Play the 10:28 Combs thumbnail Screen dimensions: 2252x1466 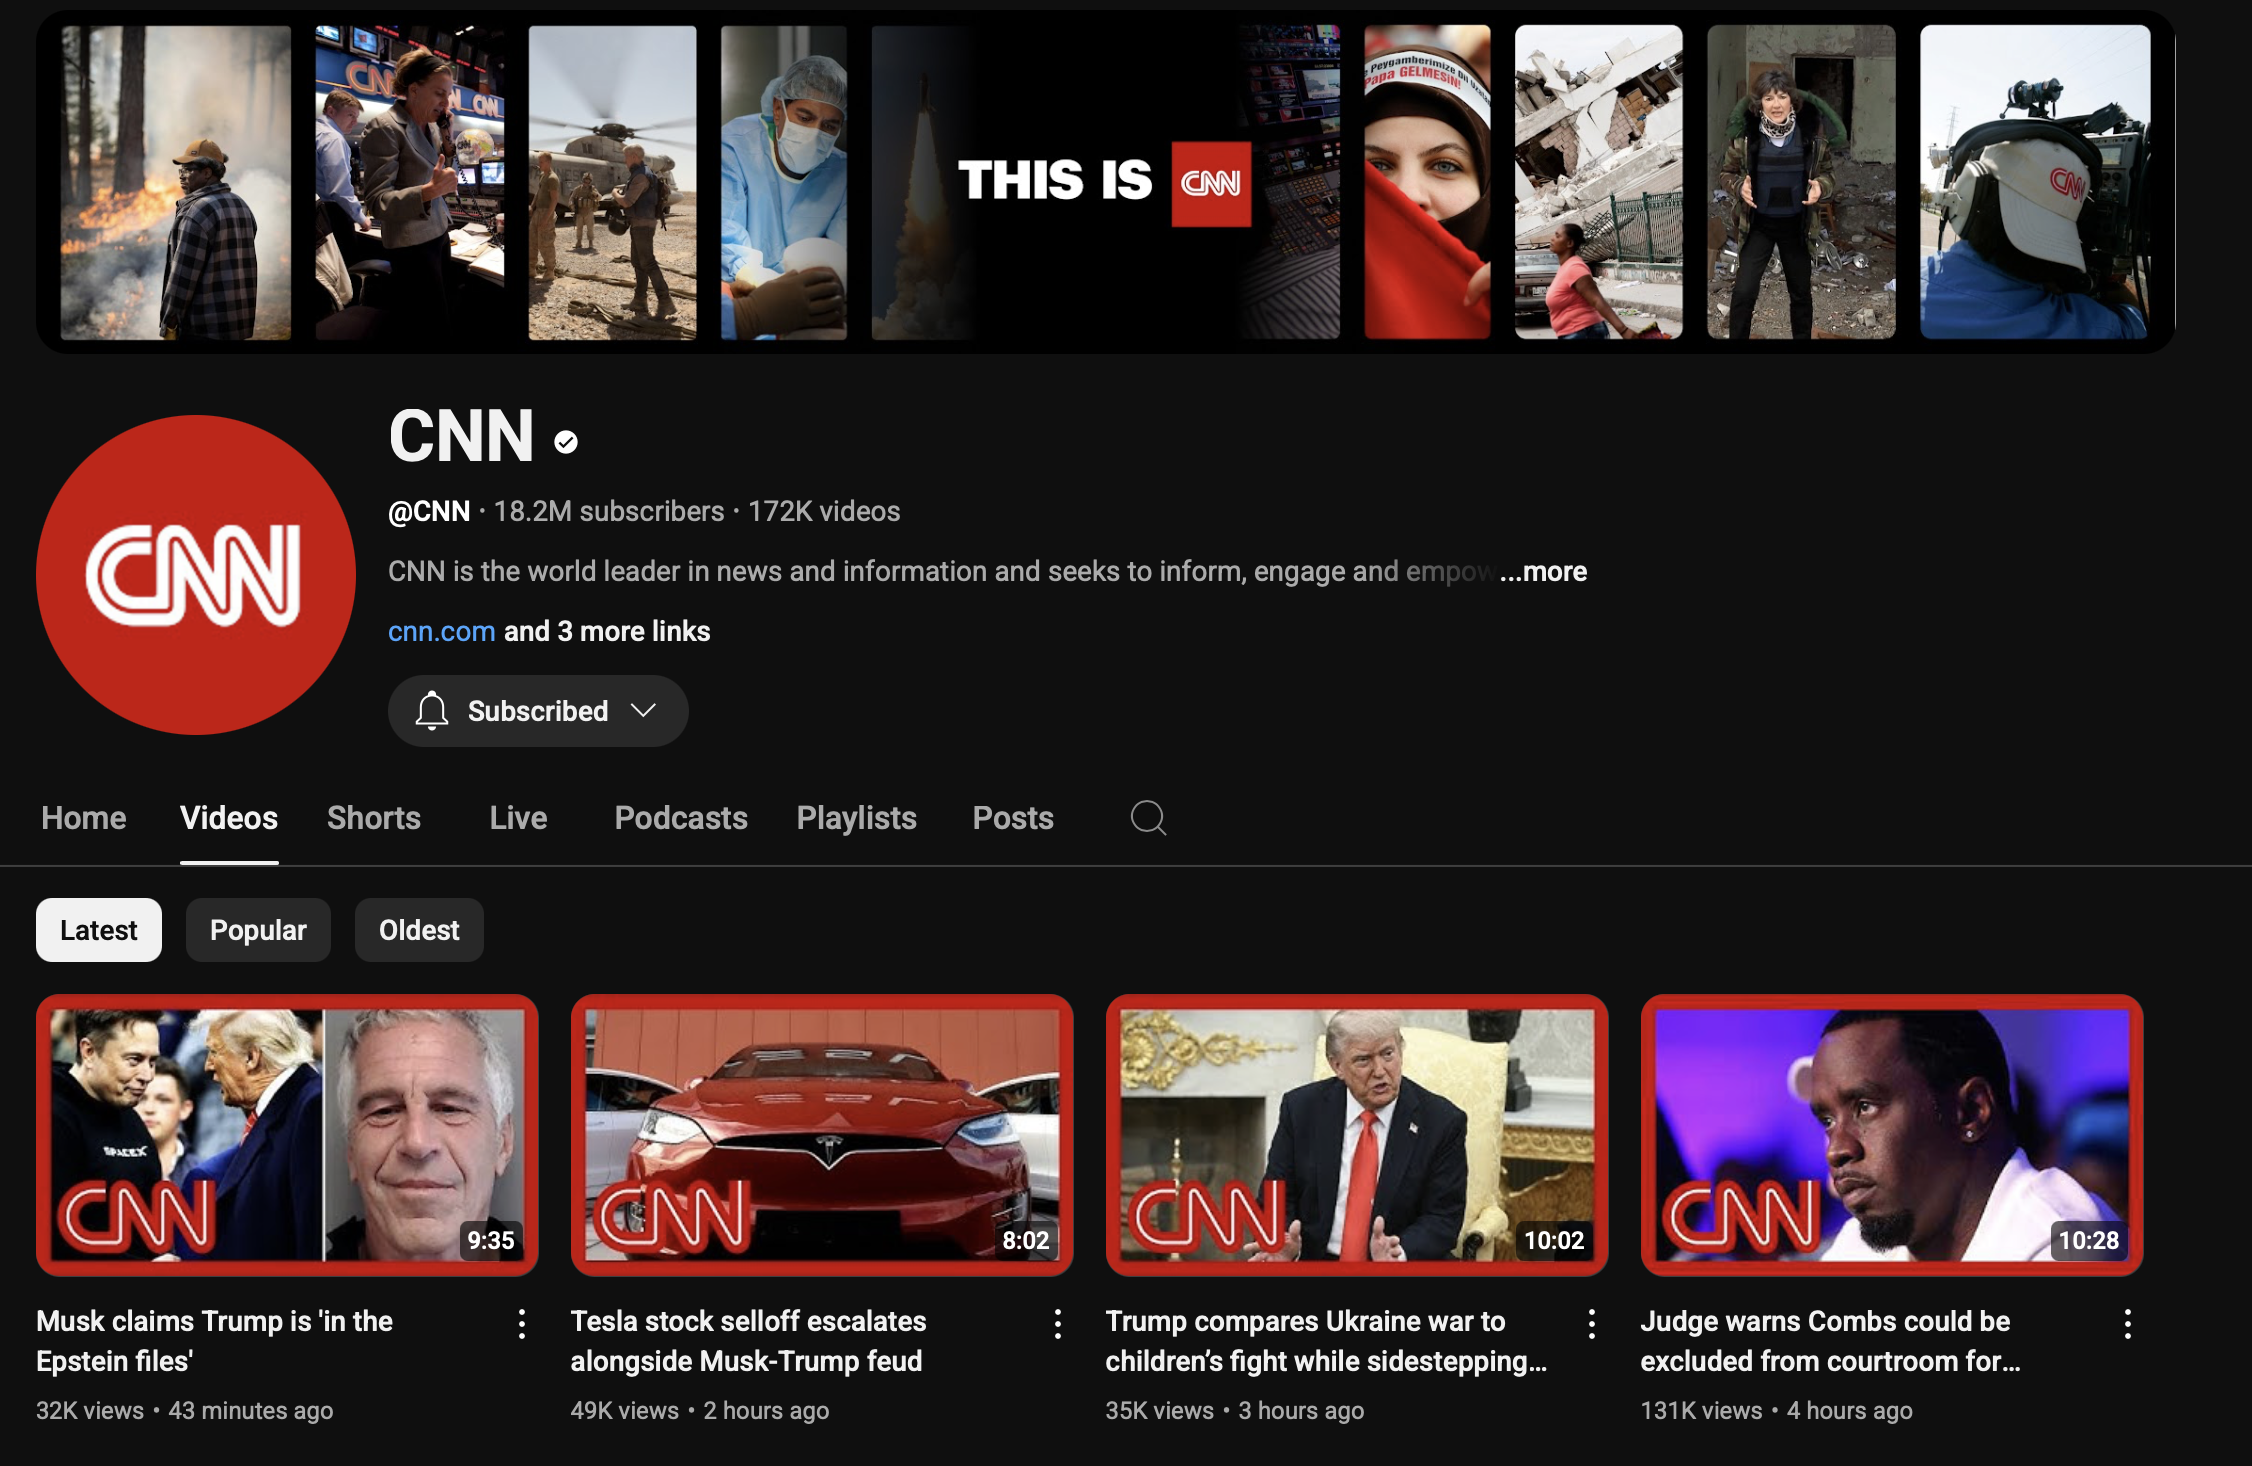[1892, 1135]
